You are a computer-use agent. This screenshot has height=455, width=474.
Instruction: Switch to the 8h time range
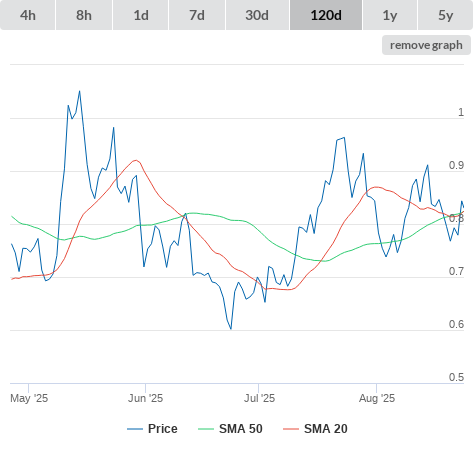coord(84,15)
